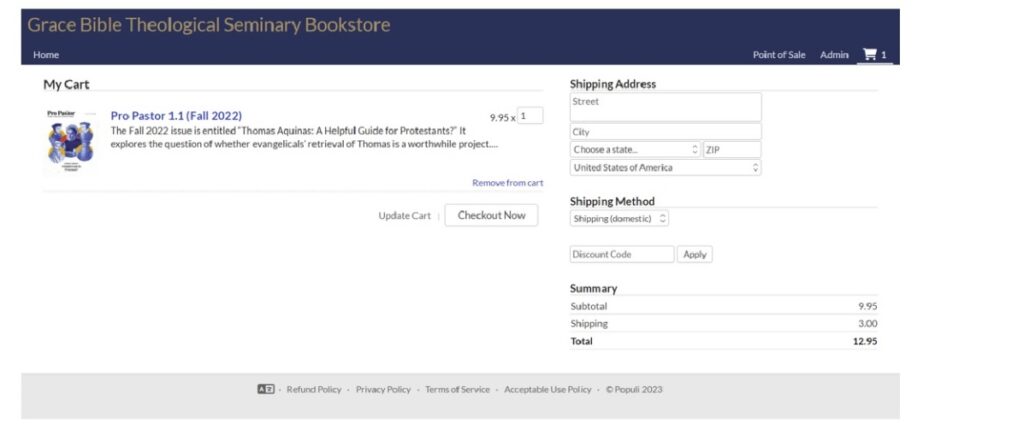
Task: Click the Summary heading
Action: [593, 288]
